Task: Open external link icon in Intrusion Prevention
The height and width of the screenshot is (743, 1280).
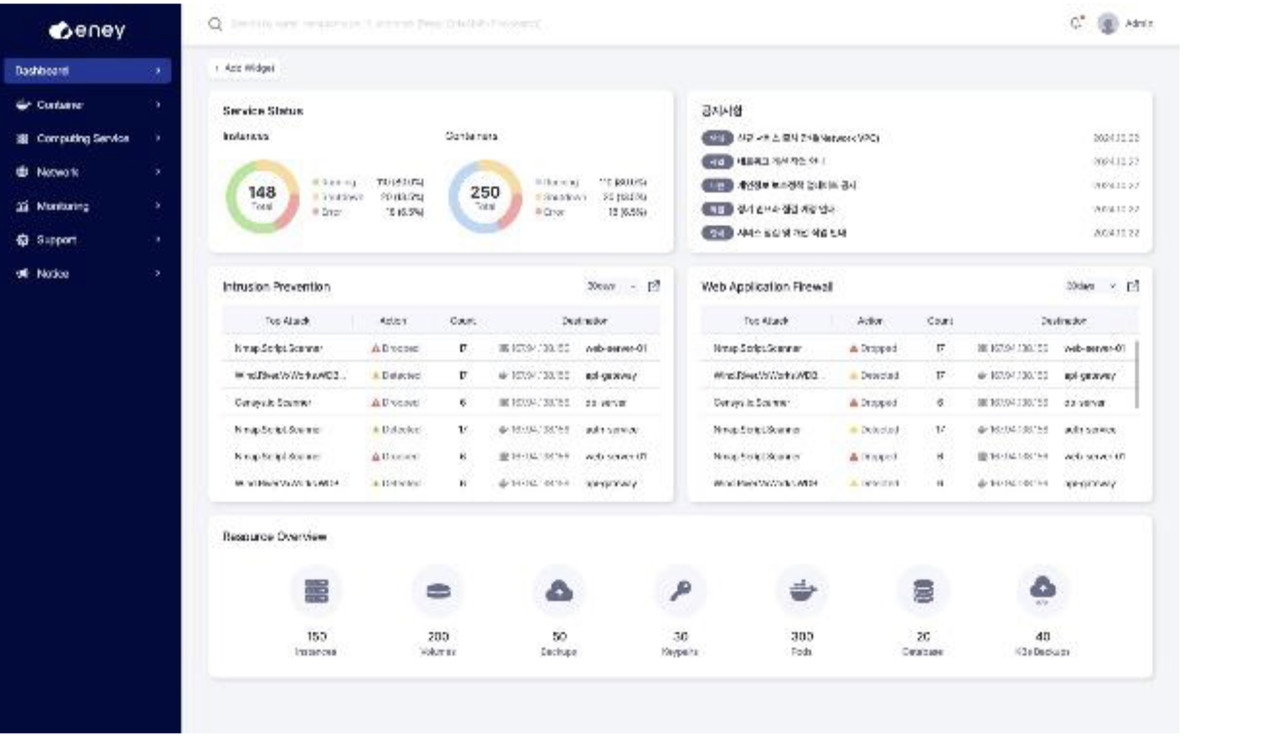Action: coord(654,287)
